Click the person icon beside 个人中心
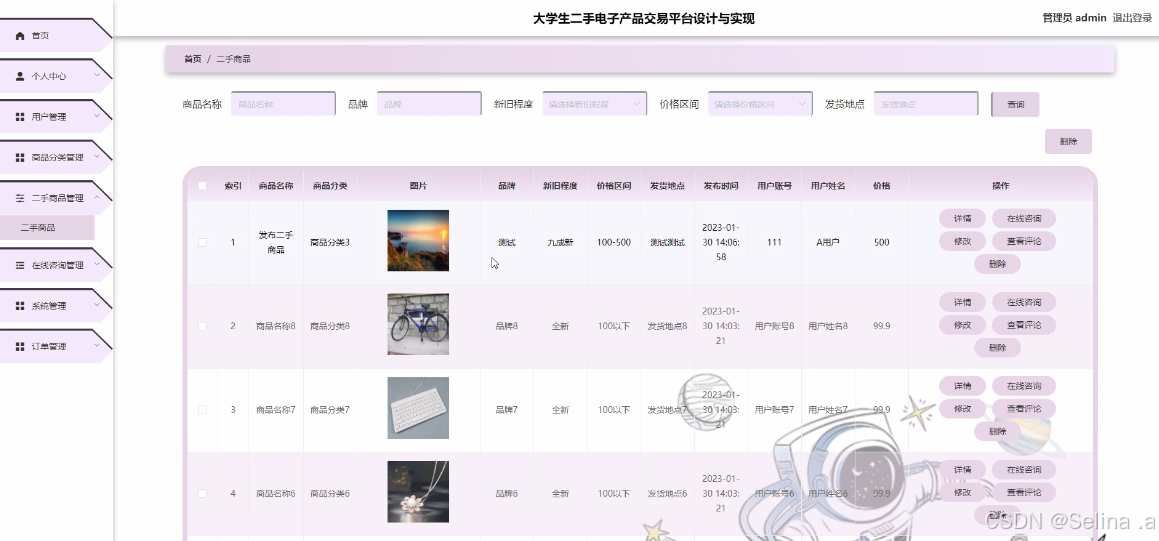The height and width of the screenshot is (541, 1159). coord(20,76)
